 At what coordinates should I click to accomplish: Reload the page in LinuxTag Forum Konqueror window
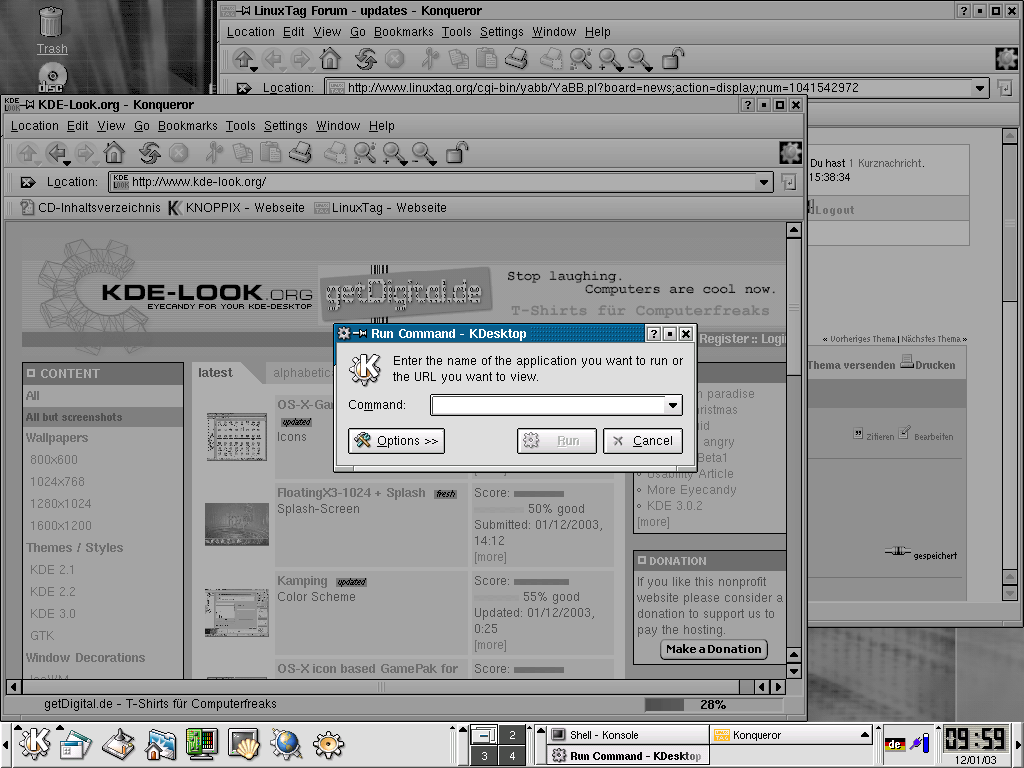tap(366, 59)
